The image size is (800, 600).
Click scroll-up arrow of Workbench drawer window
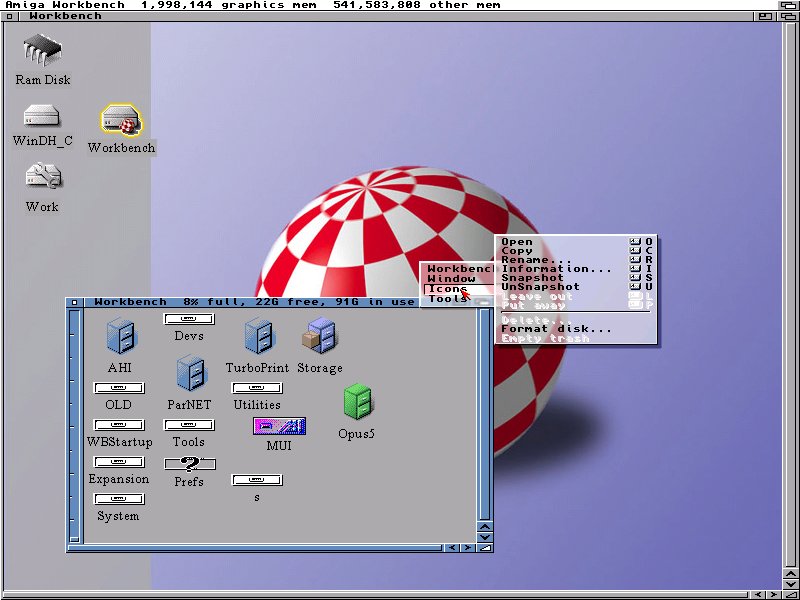pos(485,527)
